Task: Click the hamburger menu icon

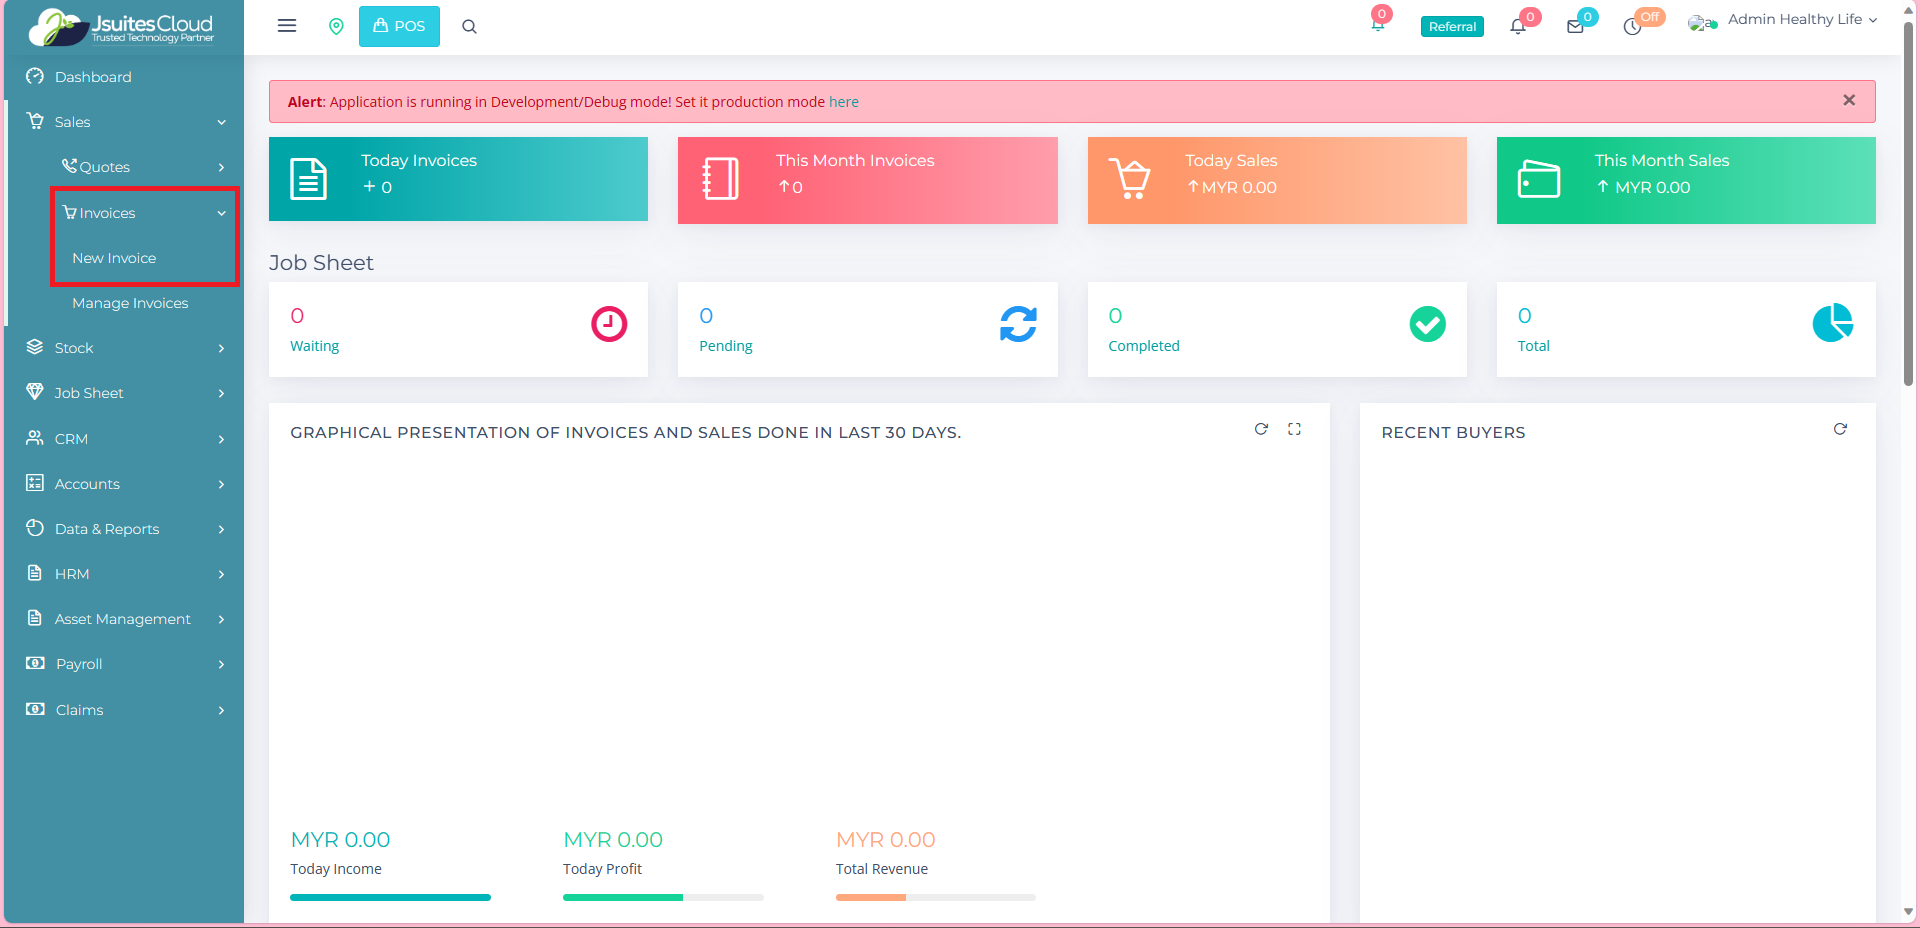Action: (287, 26)
